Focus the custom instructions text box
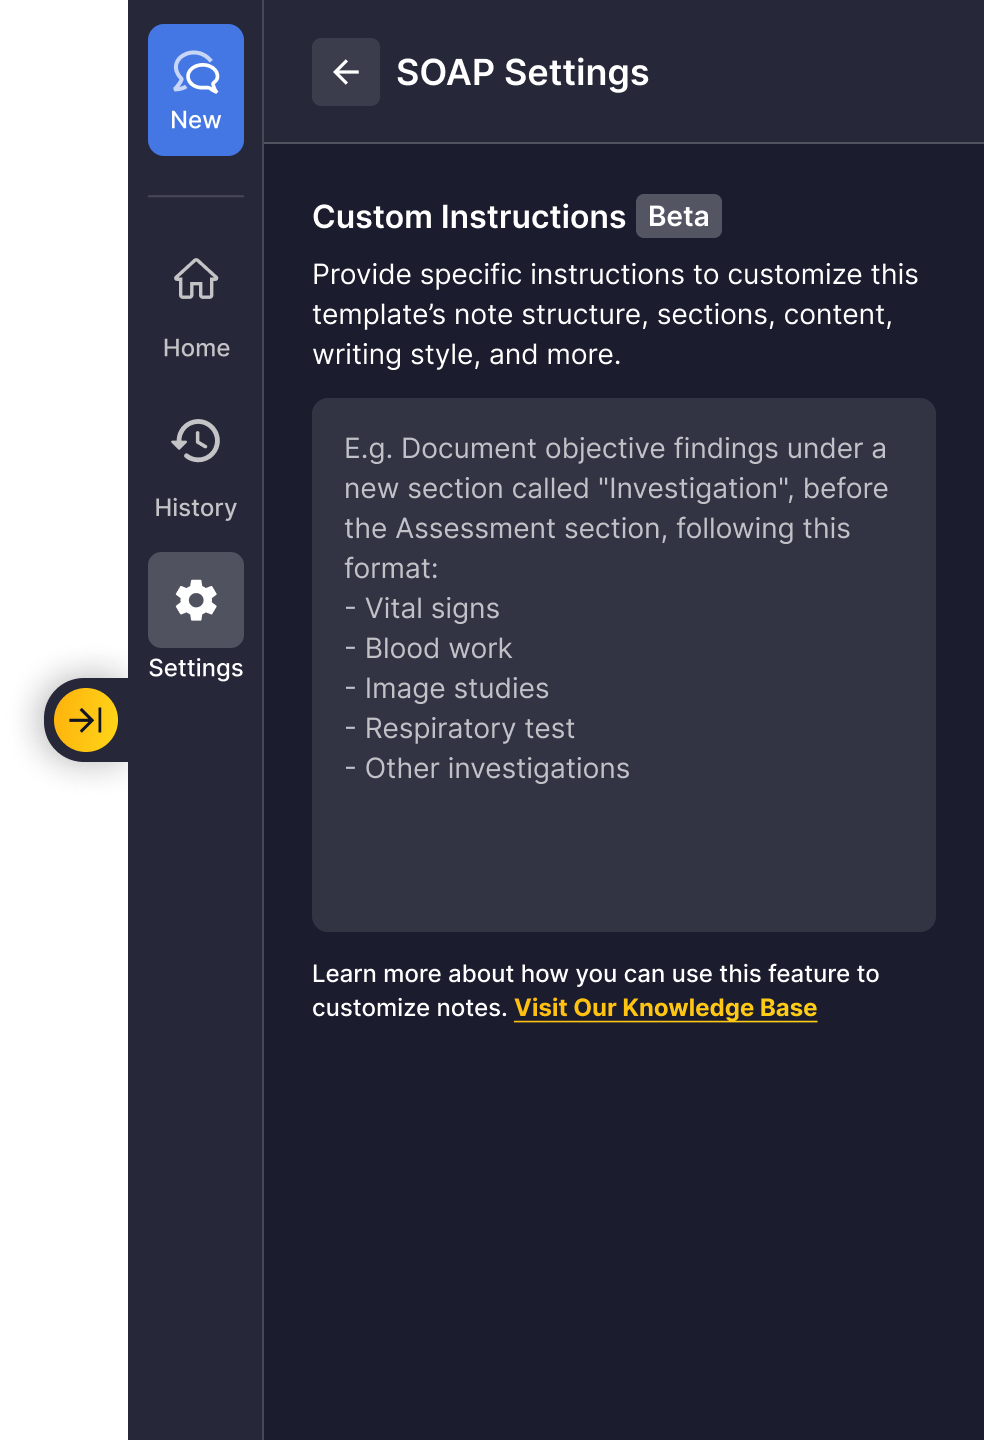 pos(624,850)
